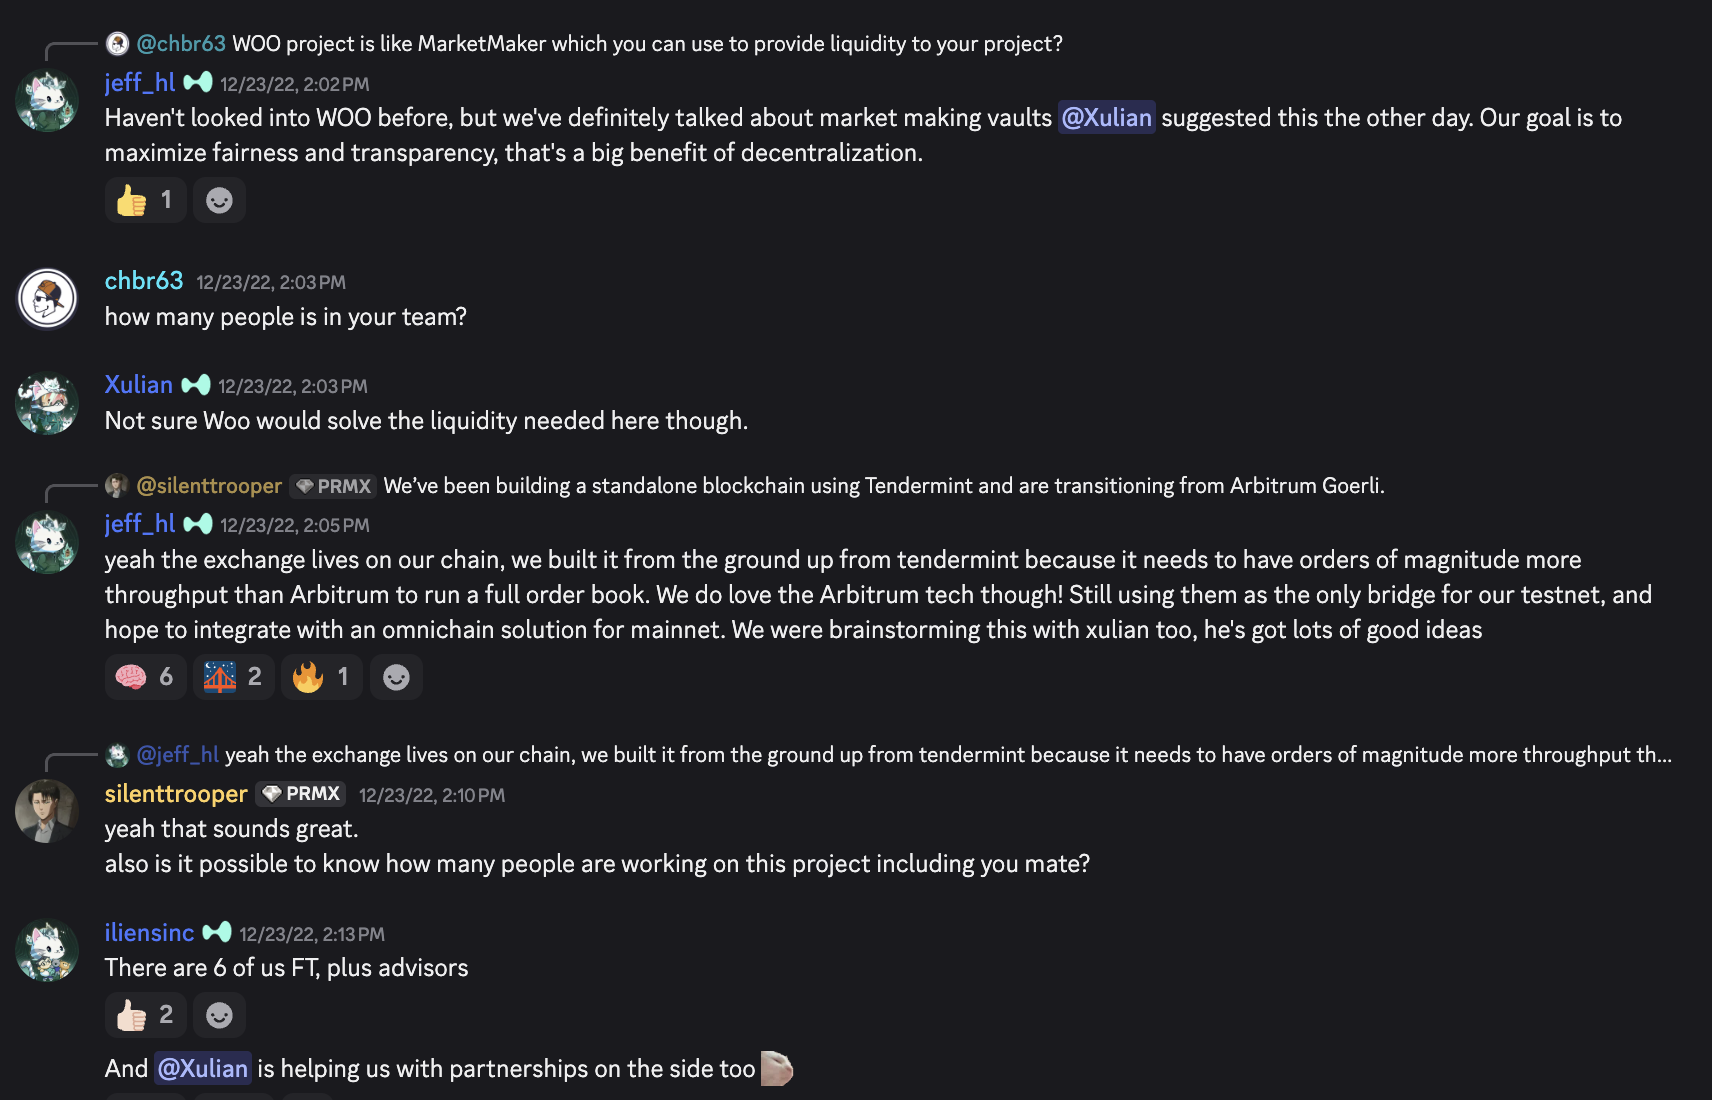Image resolution: width=1712 pixels, height=1100 pixels.
Task: Click the fire reaction on jeff_hl's message
Action: pyautogui.click(x=321, y=678)
